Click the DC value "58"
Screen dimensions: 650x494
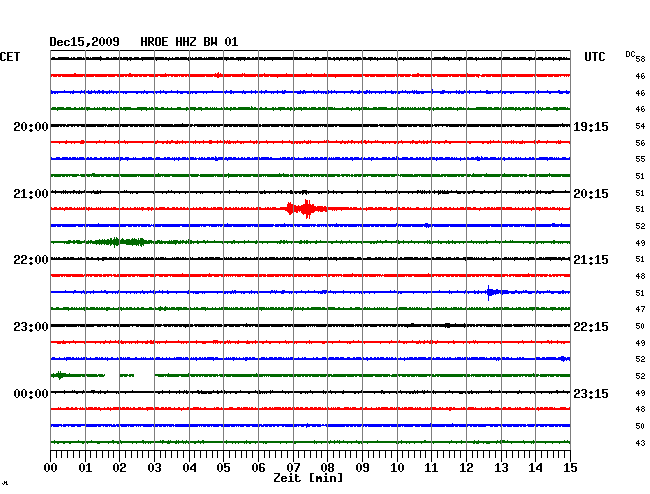tap(640, 59)
